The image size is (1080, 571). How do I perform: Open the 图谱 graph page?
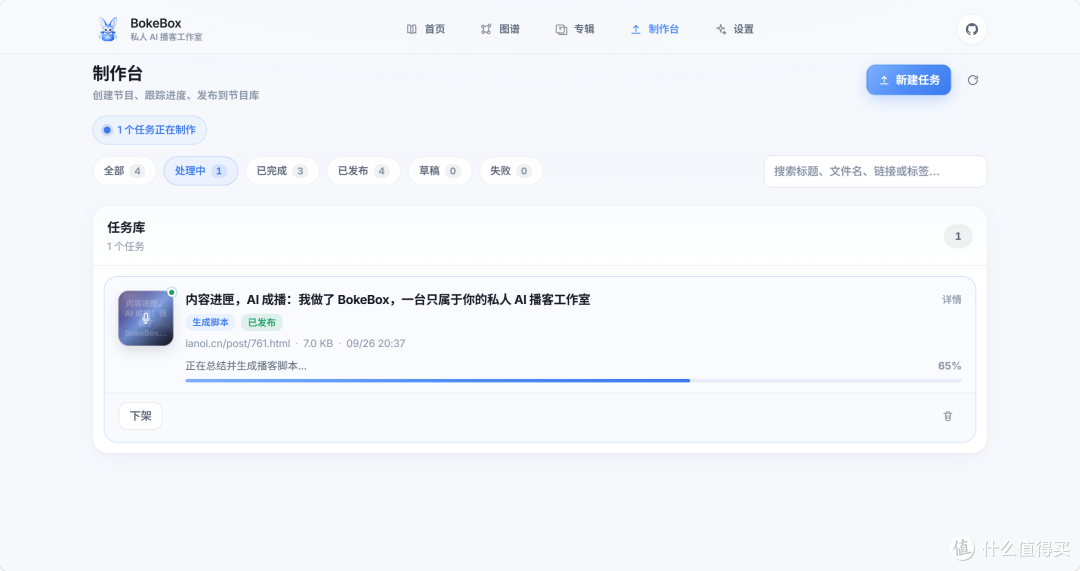coord(500,29)
